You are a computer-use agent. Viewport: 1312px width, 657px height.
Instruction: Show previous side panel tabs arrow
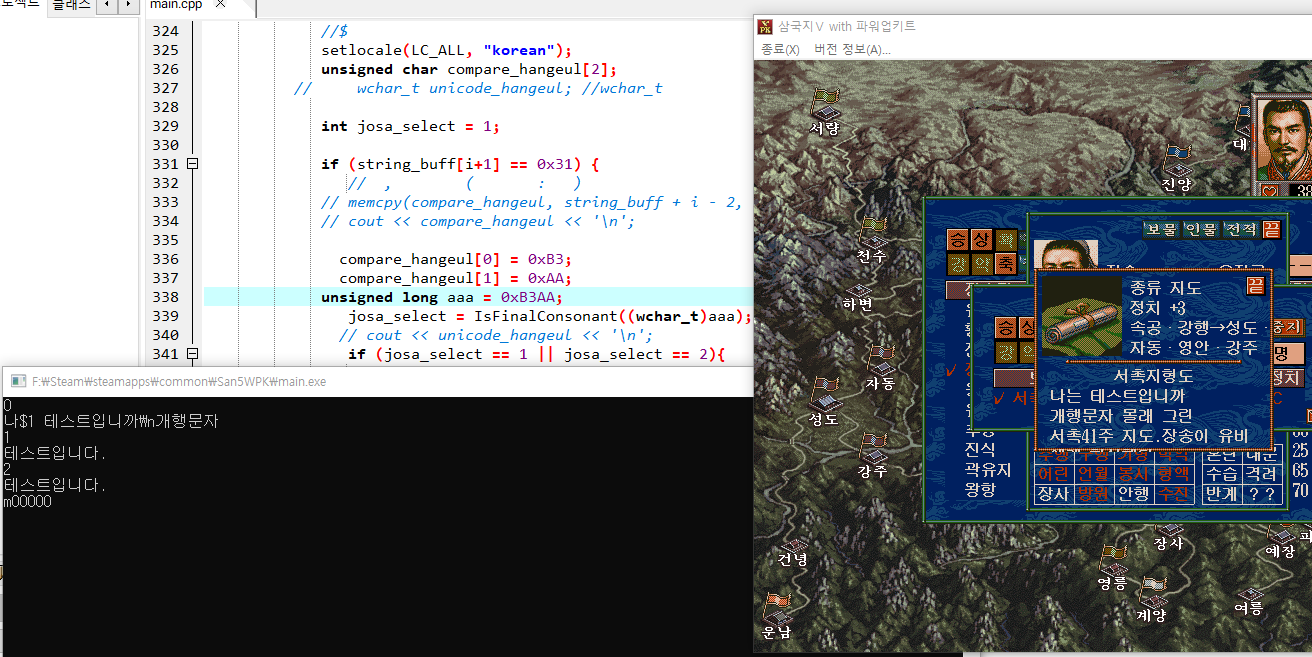coord(107,5)
